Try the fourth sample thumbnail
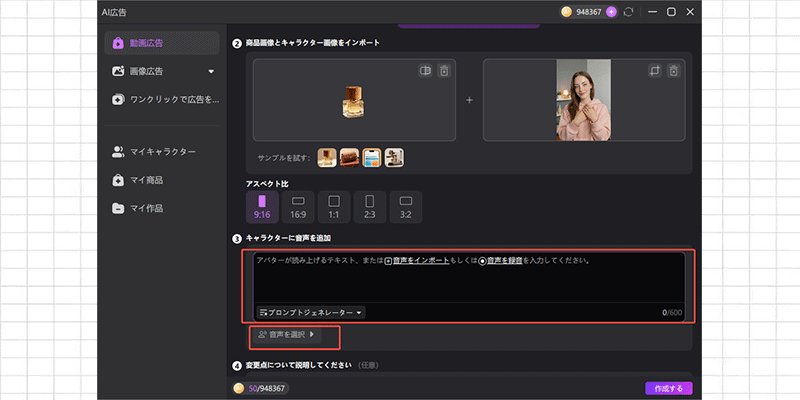The image size is (800, 400). (x=394, y=158)
